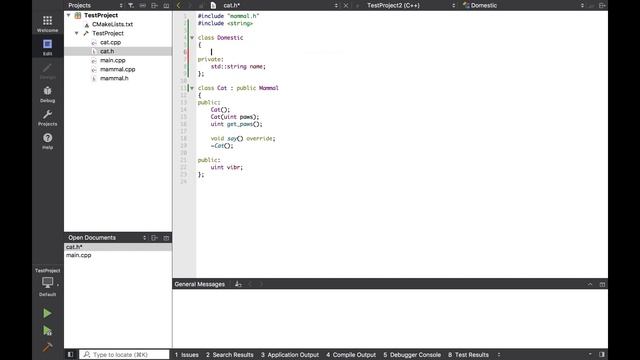Close the Open Documents pane
640x360 pixels.
tap(166, 238)
